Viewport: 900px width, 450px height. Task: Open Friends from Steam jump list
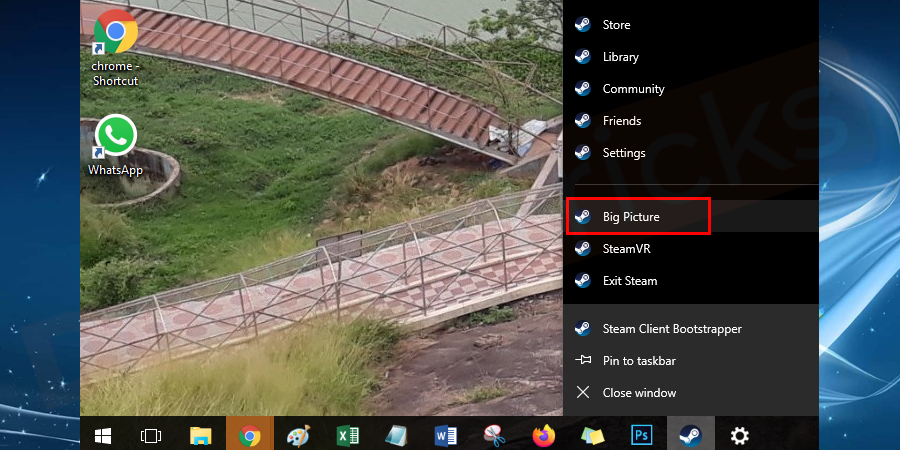coord(690,121)
